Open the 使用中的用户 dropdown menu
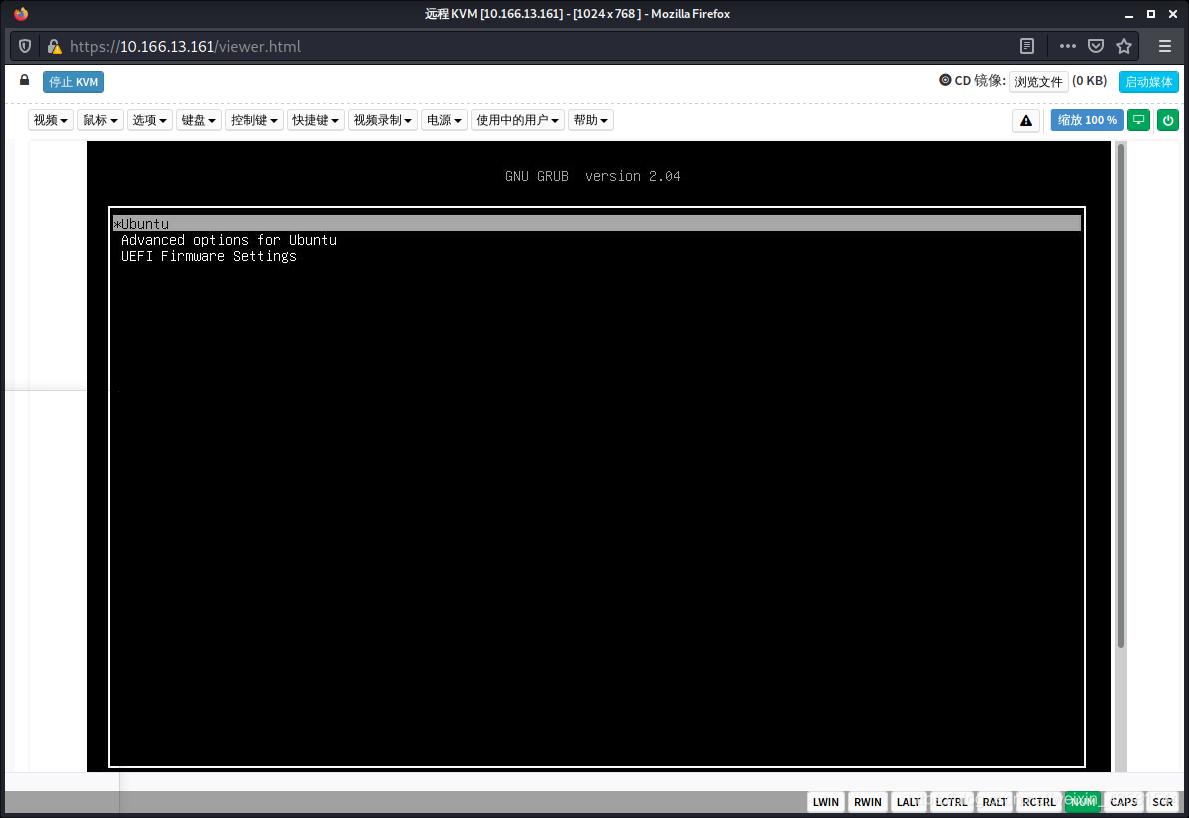 point(518,120)
